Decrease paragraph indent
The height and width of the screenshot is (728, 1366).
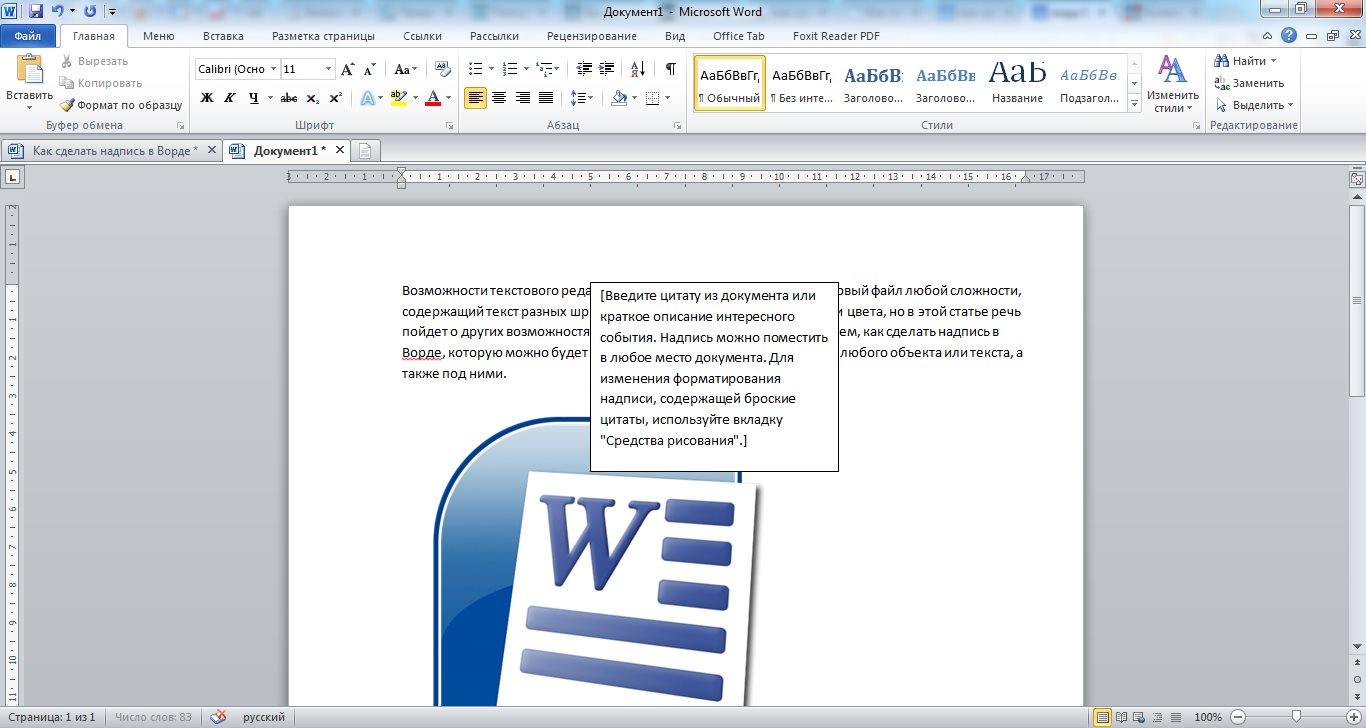584,69
